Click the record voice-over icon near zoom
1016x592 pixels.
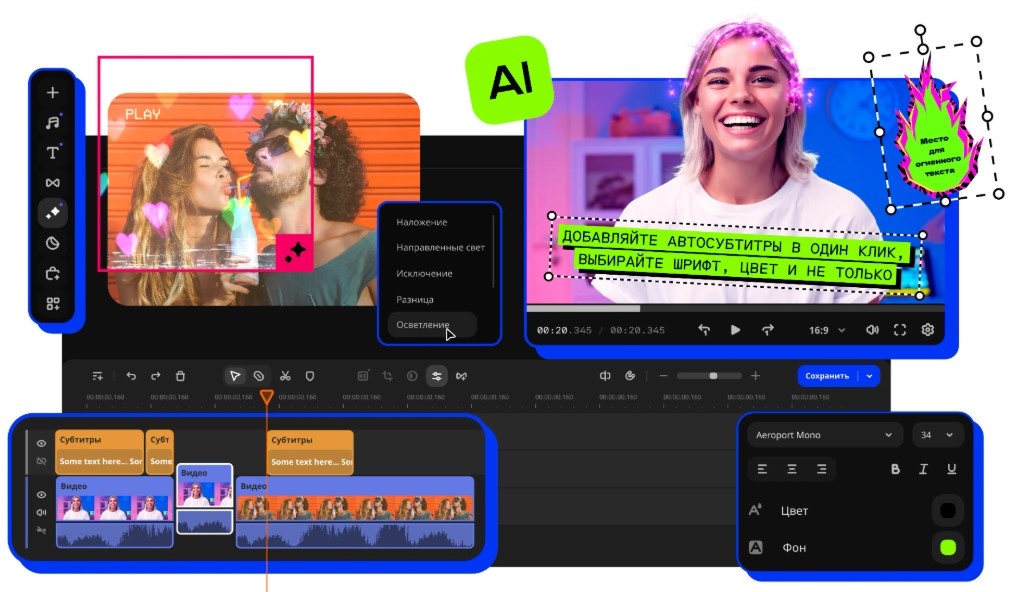click(x=630, y=376)
